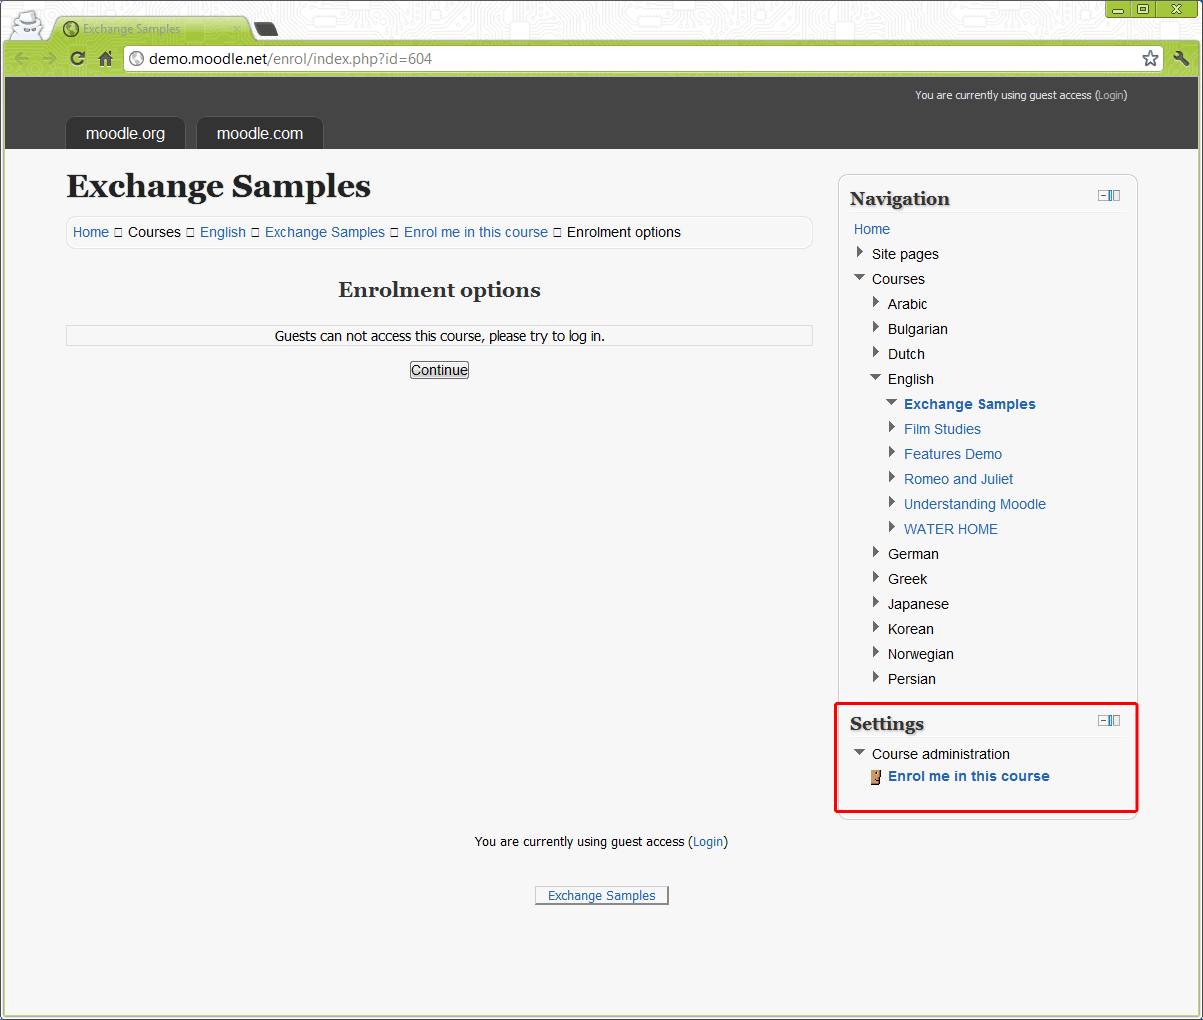
Task: Open the Film Studies course link
Action: point(942,429)
